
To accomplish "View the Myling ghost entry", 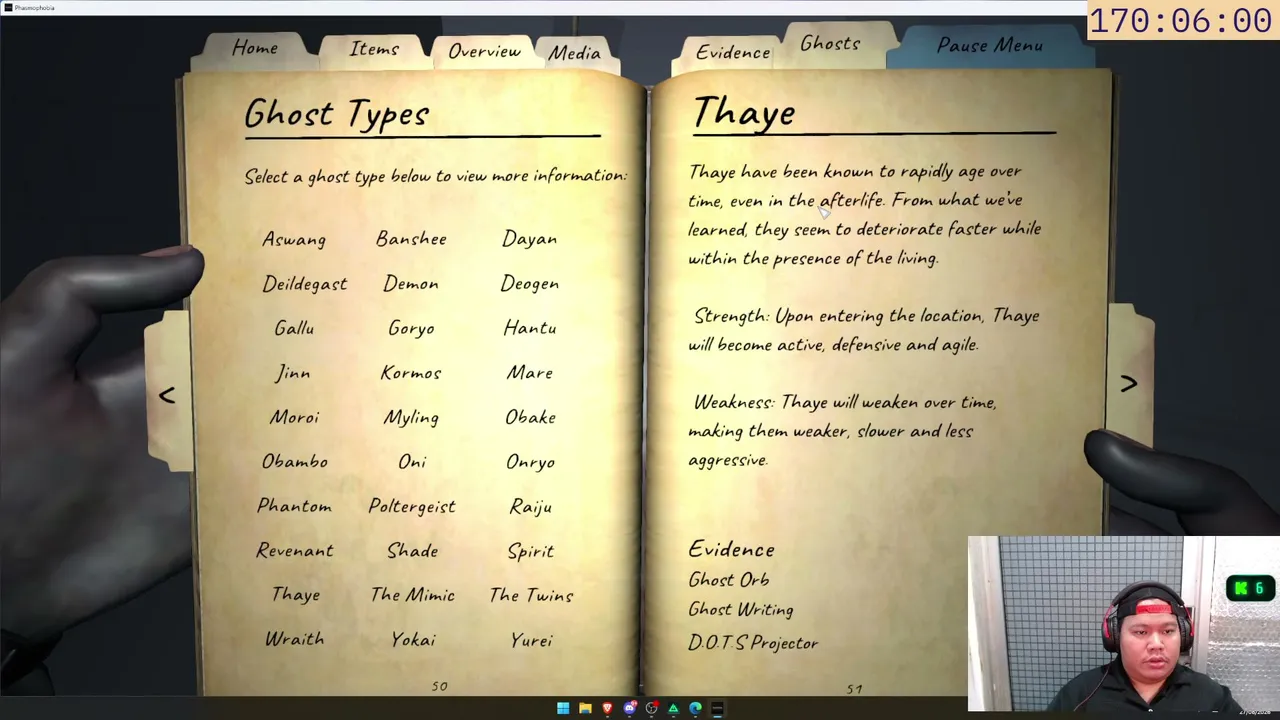I will coord(411,418).
